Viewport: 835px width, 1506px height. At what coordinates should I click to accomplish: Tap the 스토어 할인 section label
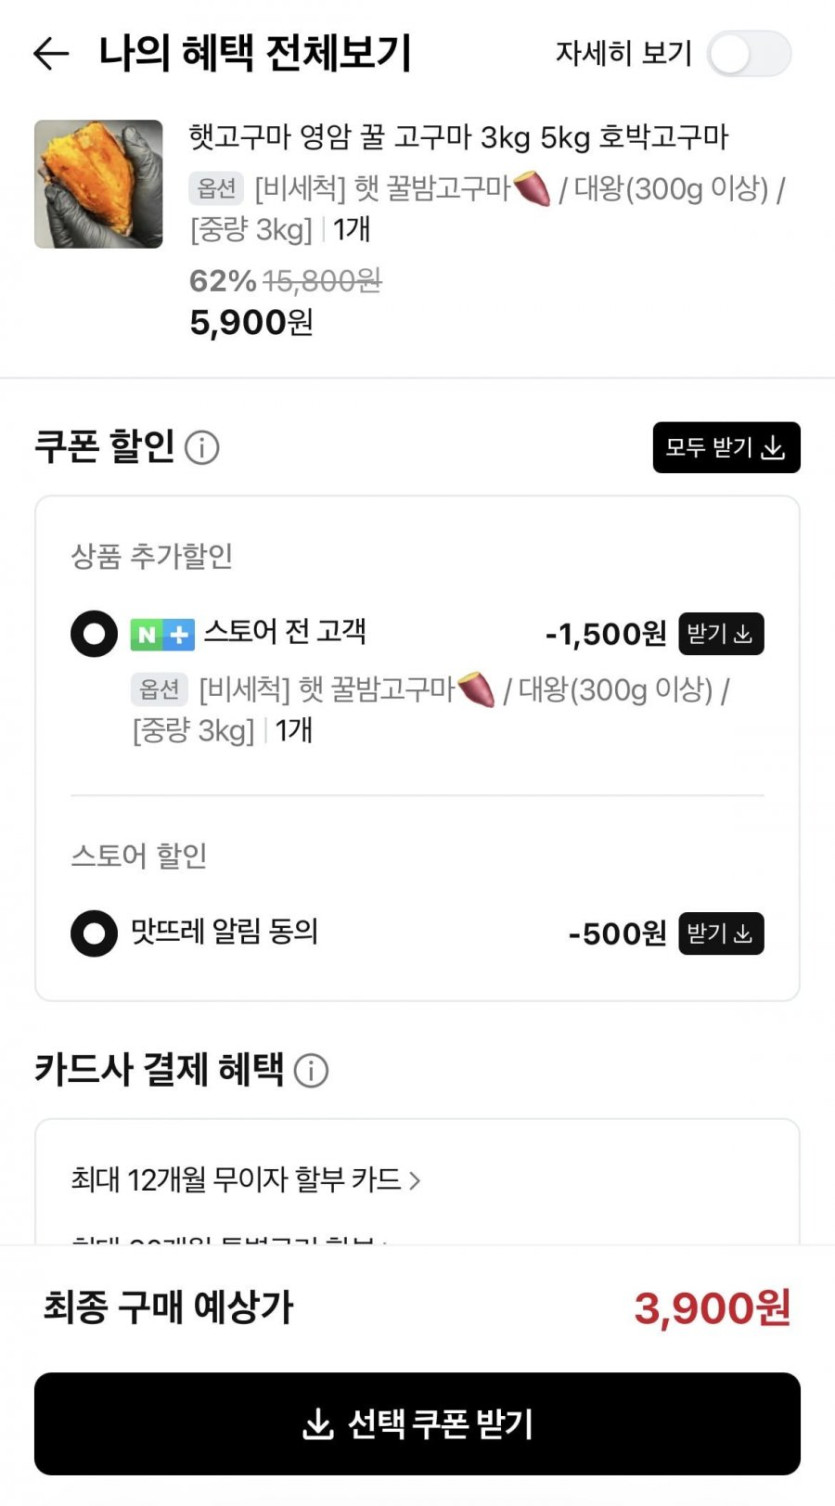(138, 856)
